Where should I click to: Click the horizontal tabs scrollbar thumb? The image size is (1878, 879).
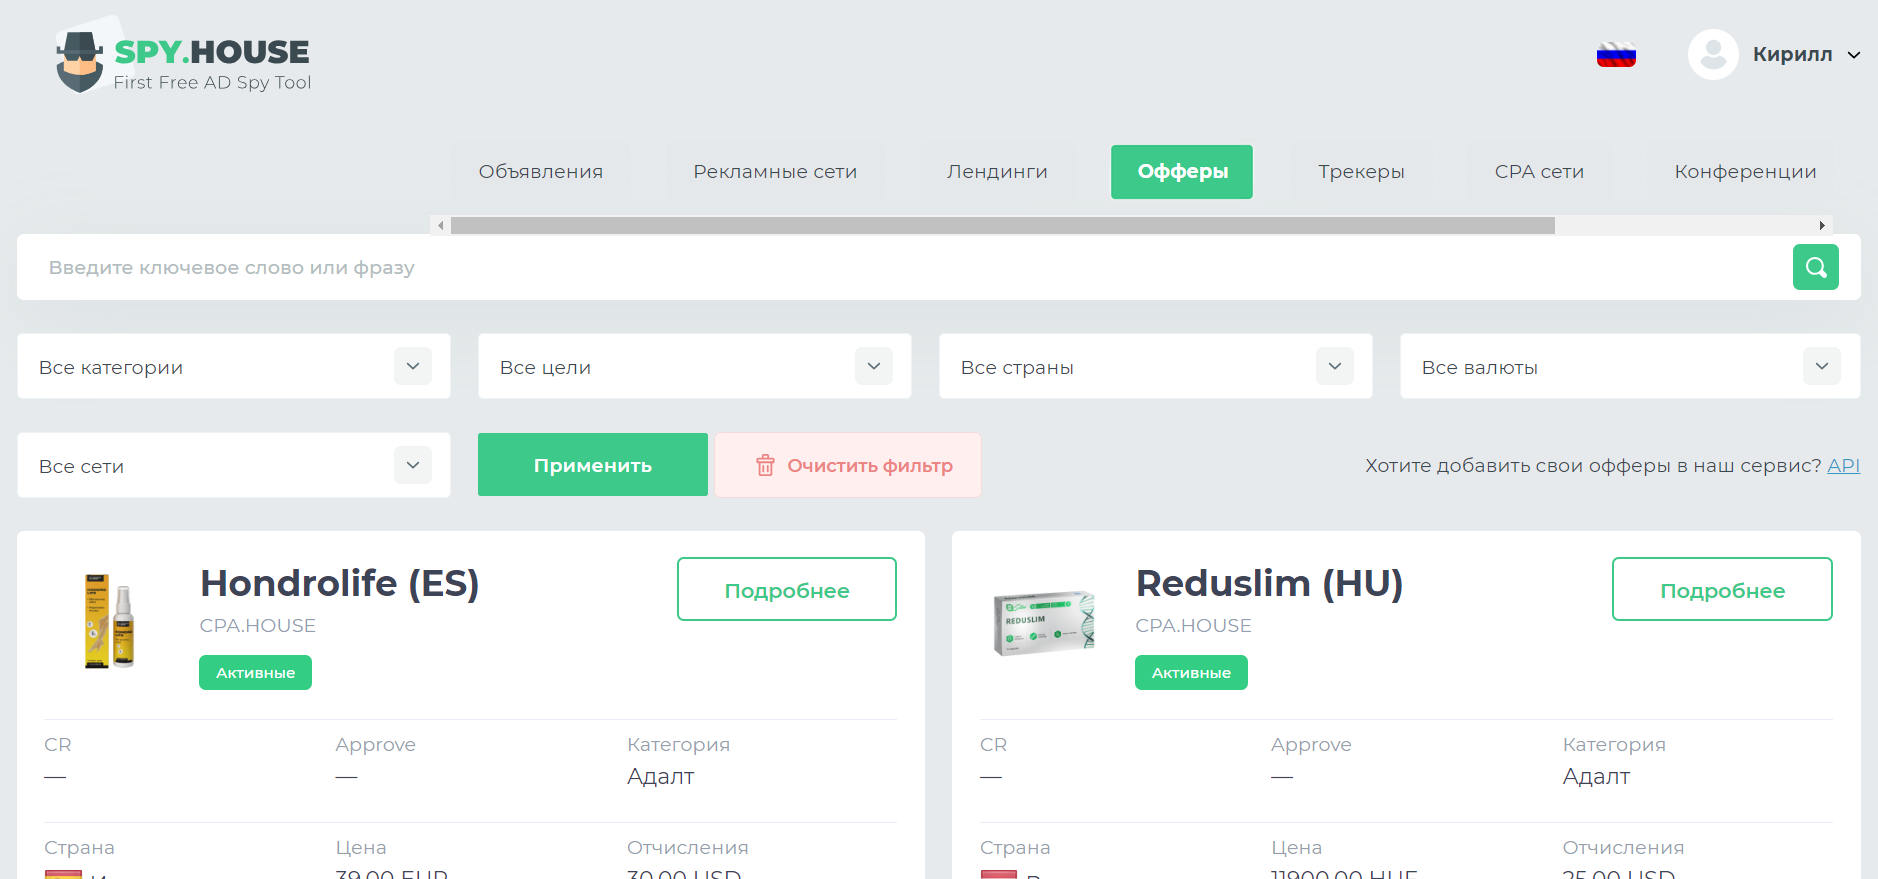(1002, 226)
